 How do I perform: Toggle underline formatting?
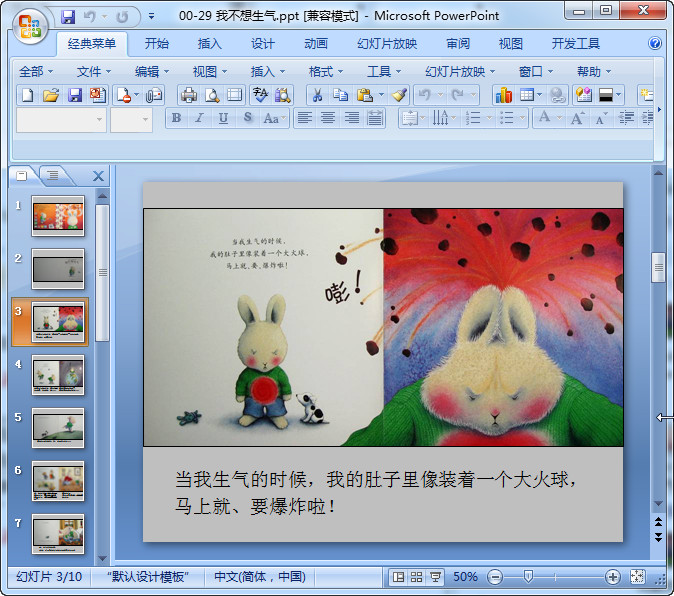coord(223,118)
